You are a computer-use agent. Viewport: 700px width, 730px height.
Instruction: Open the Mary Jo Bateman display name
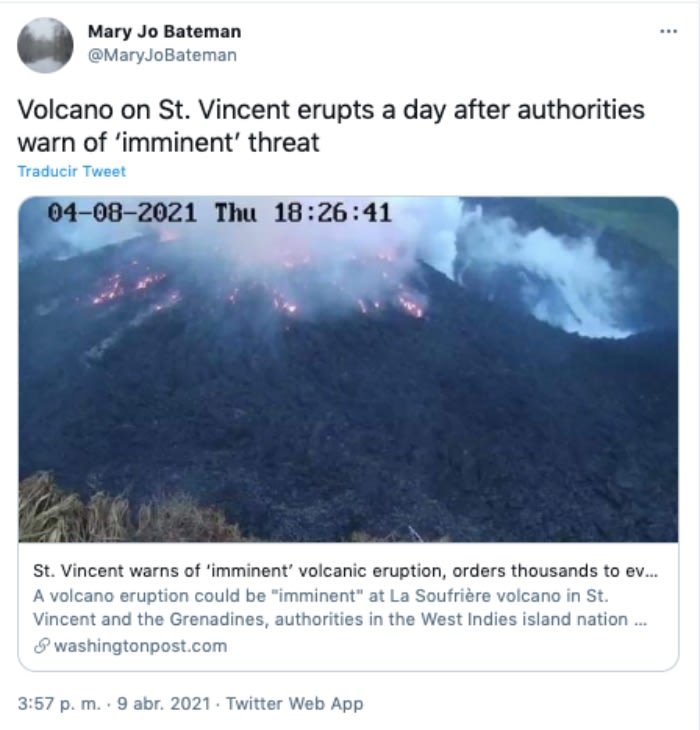point(164,32)
